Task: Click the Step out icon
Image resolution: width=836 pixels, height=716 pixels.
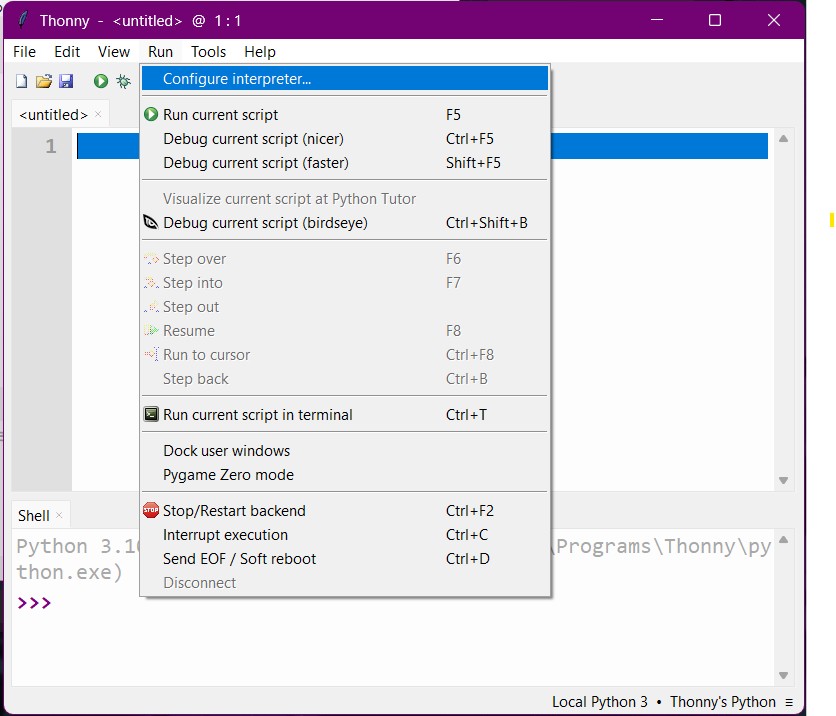Action: (x=151, y=307)
